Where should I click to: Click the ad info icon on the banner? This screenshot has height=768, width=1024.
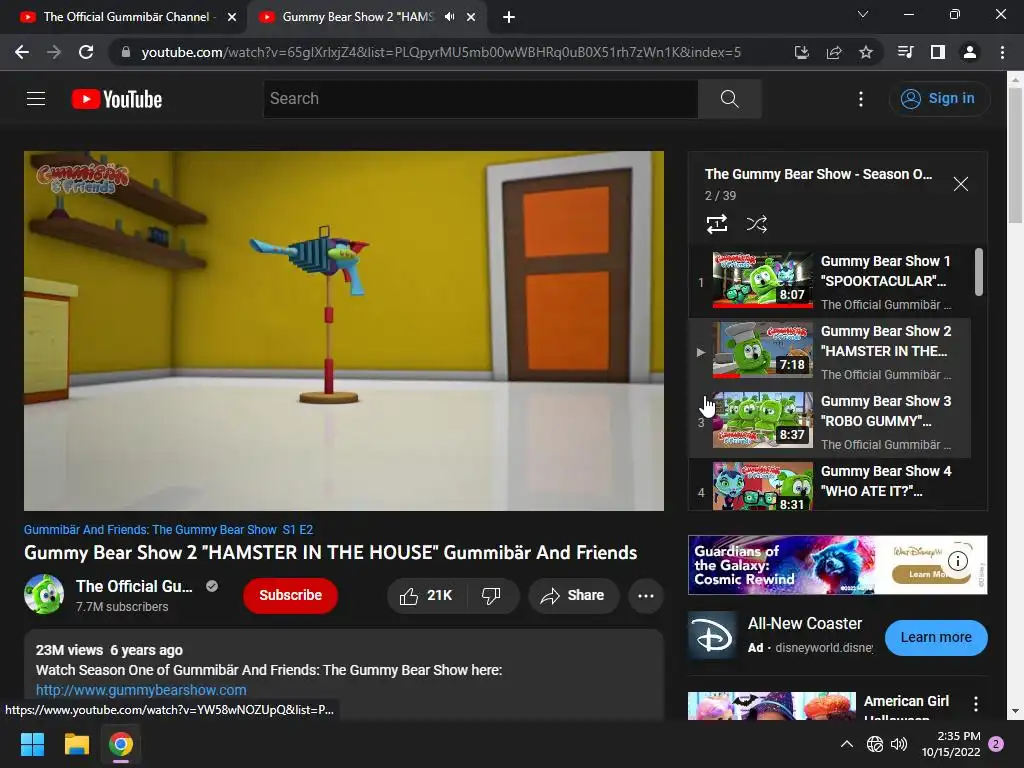[x=958, y=560]
